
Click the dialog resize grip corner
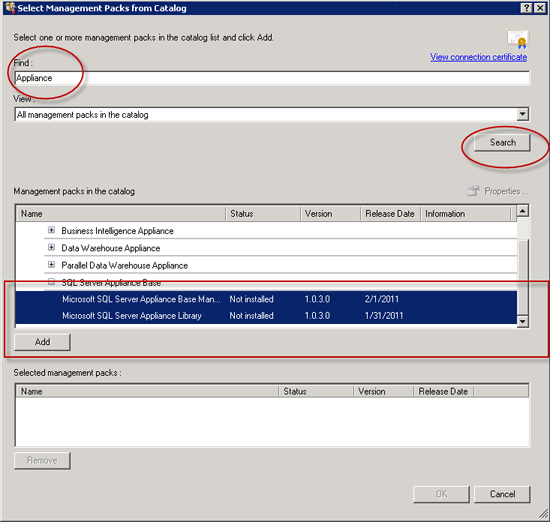[x=544, y=514]
